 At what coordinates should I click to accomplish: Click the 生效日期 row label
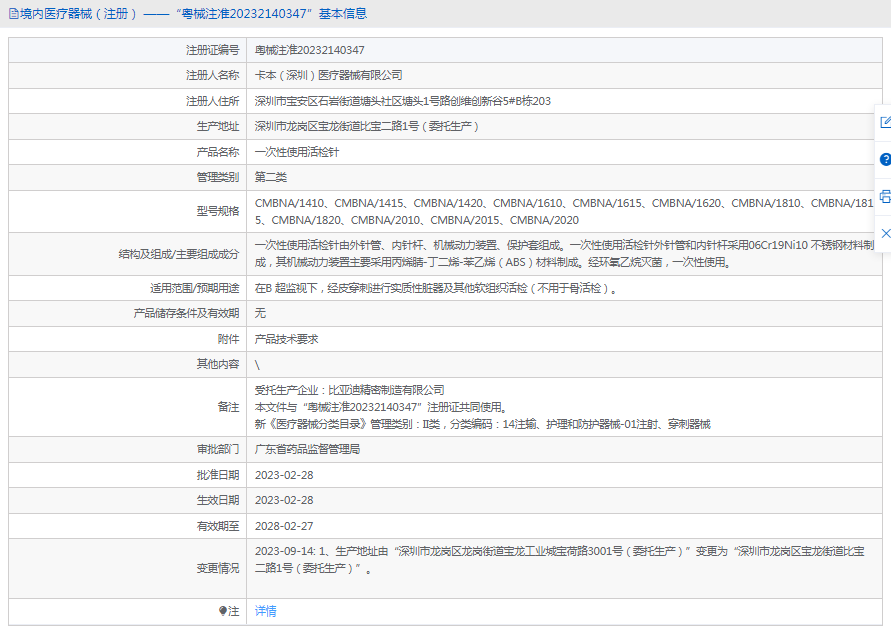click(218, 500)
